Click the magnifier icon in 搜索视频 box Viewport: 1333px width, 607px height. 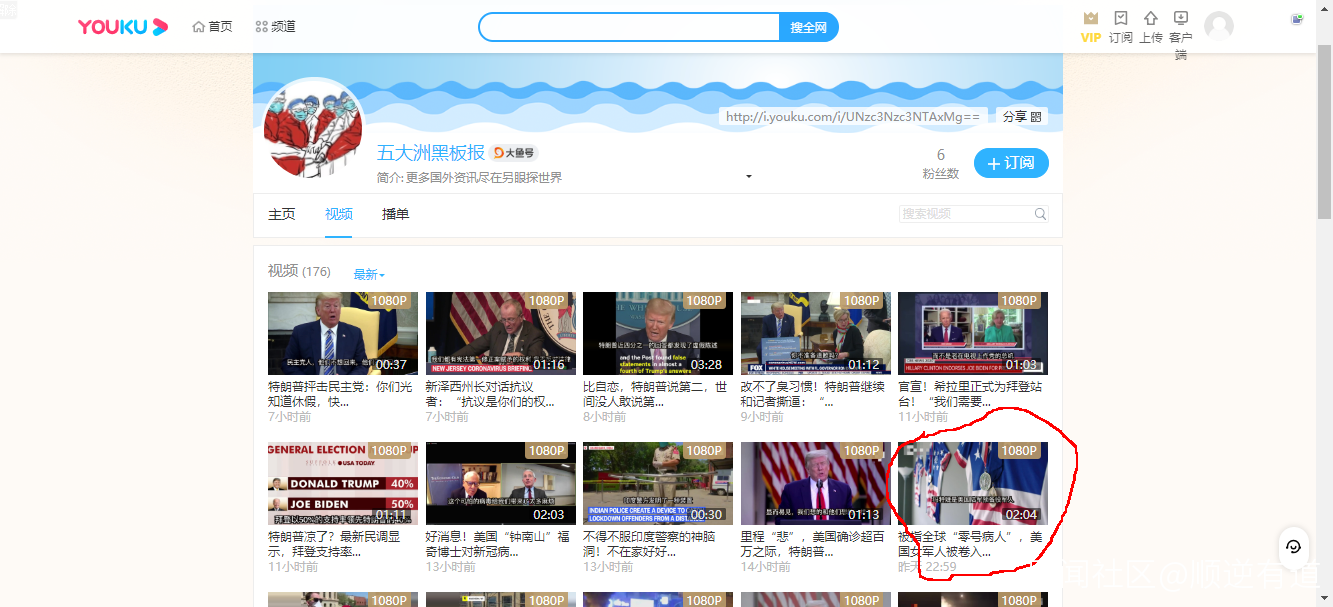click(1040, 214)
